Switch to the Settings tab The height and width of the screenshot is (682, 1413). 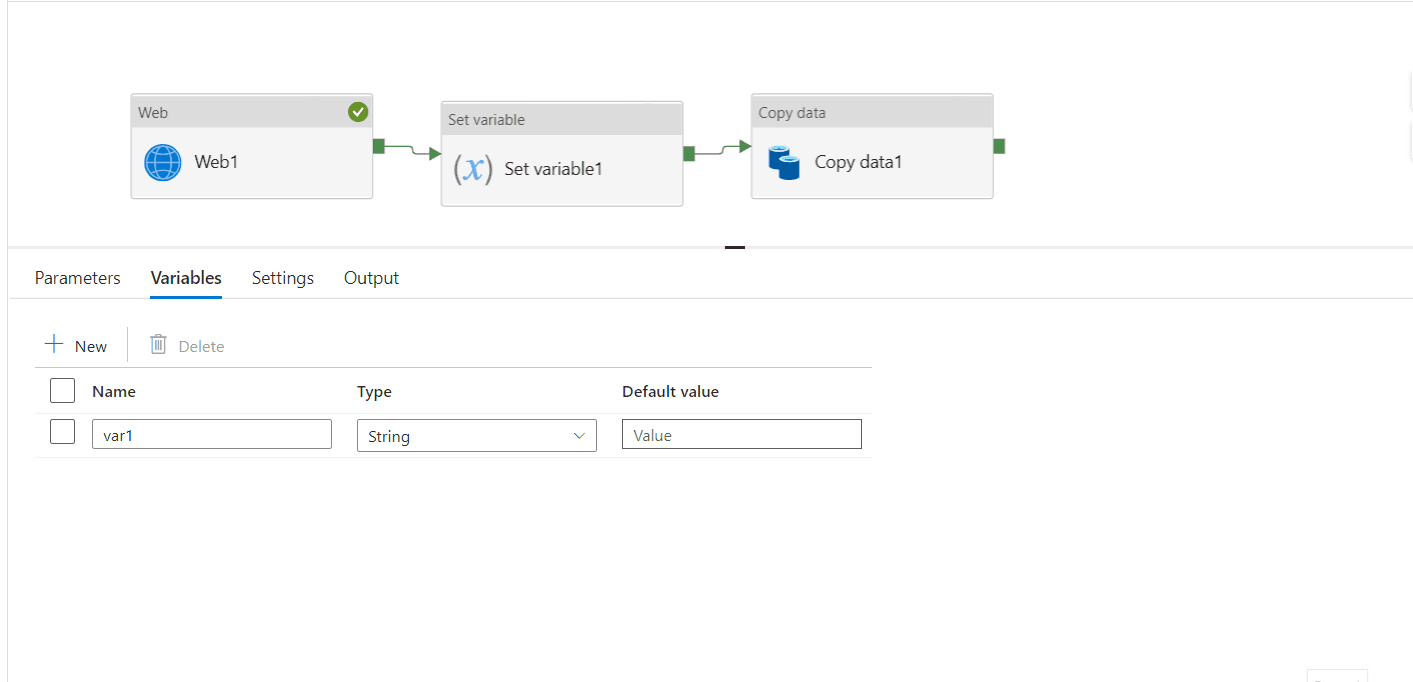282,278
